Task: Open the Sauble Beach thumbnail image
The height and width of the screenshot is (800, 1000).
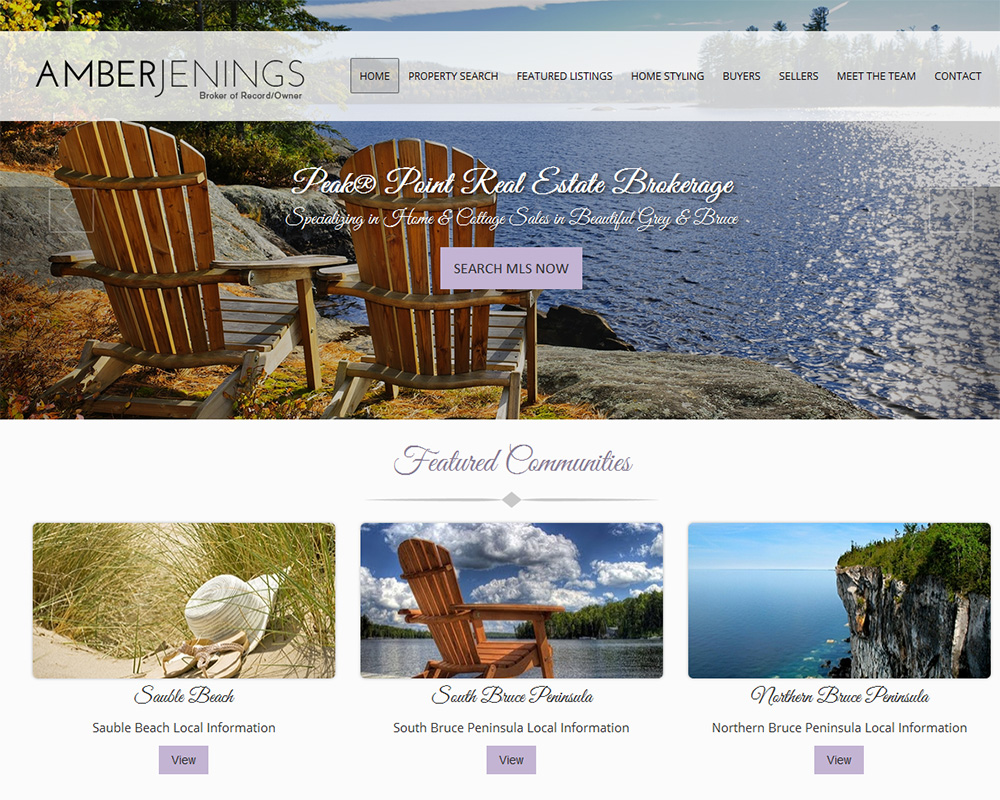Action: coord(184,600)
